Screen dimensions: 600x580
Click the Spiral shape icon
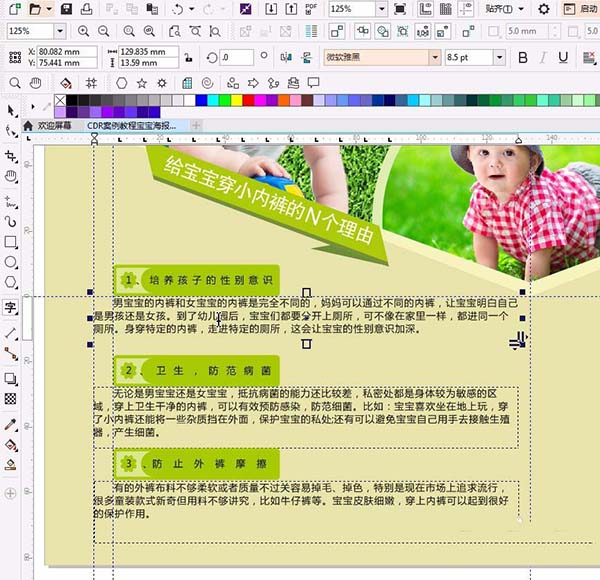click(207, 83)
